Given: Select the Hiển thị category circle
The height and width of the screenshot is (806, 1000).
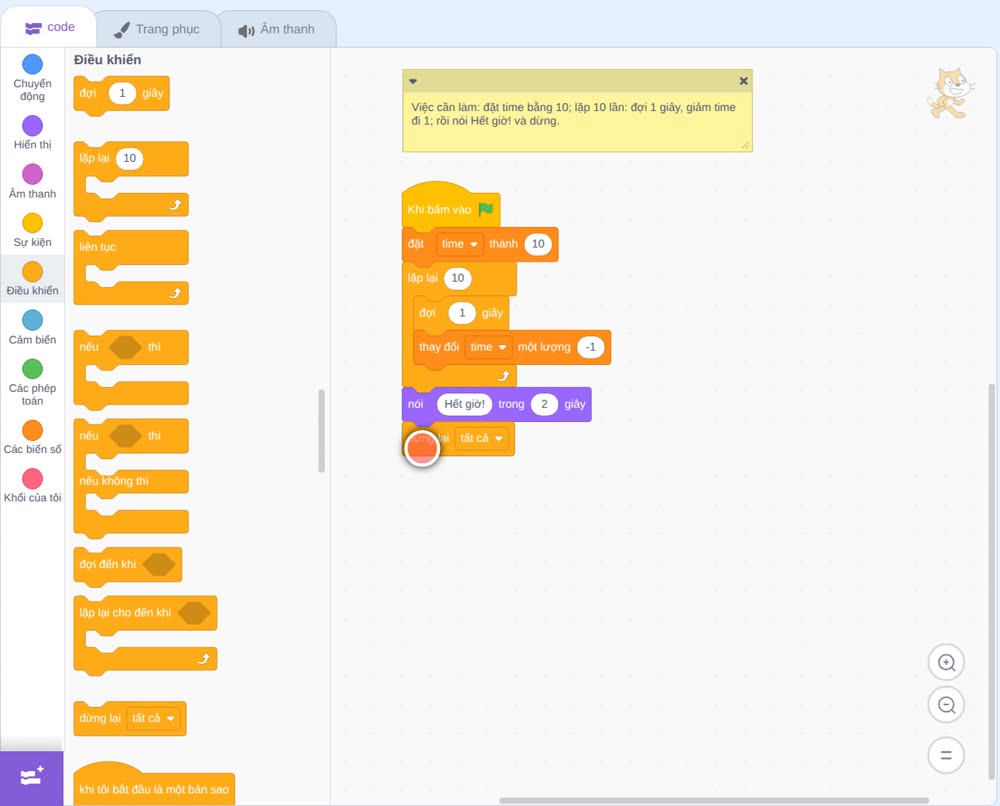Looking at the screenshot, I should coord(33,126).
